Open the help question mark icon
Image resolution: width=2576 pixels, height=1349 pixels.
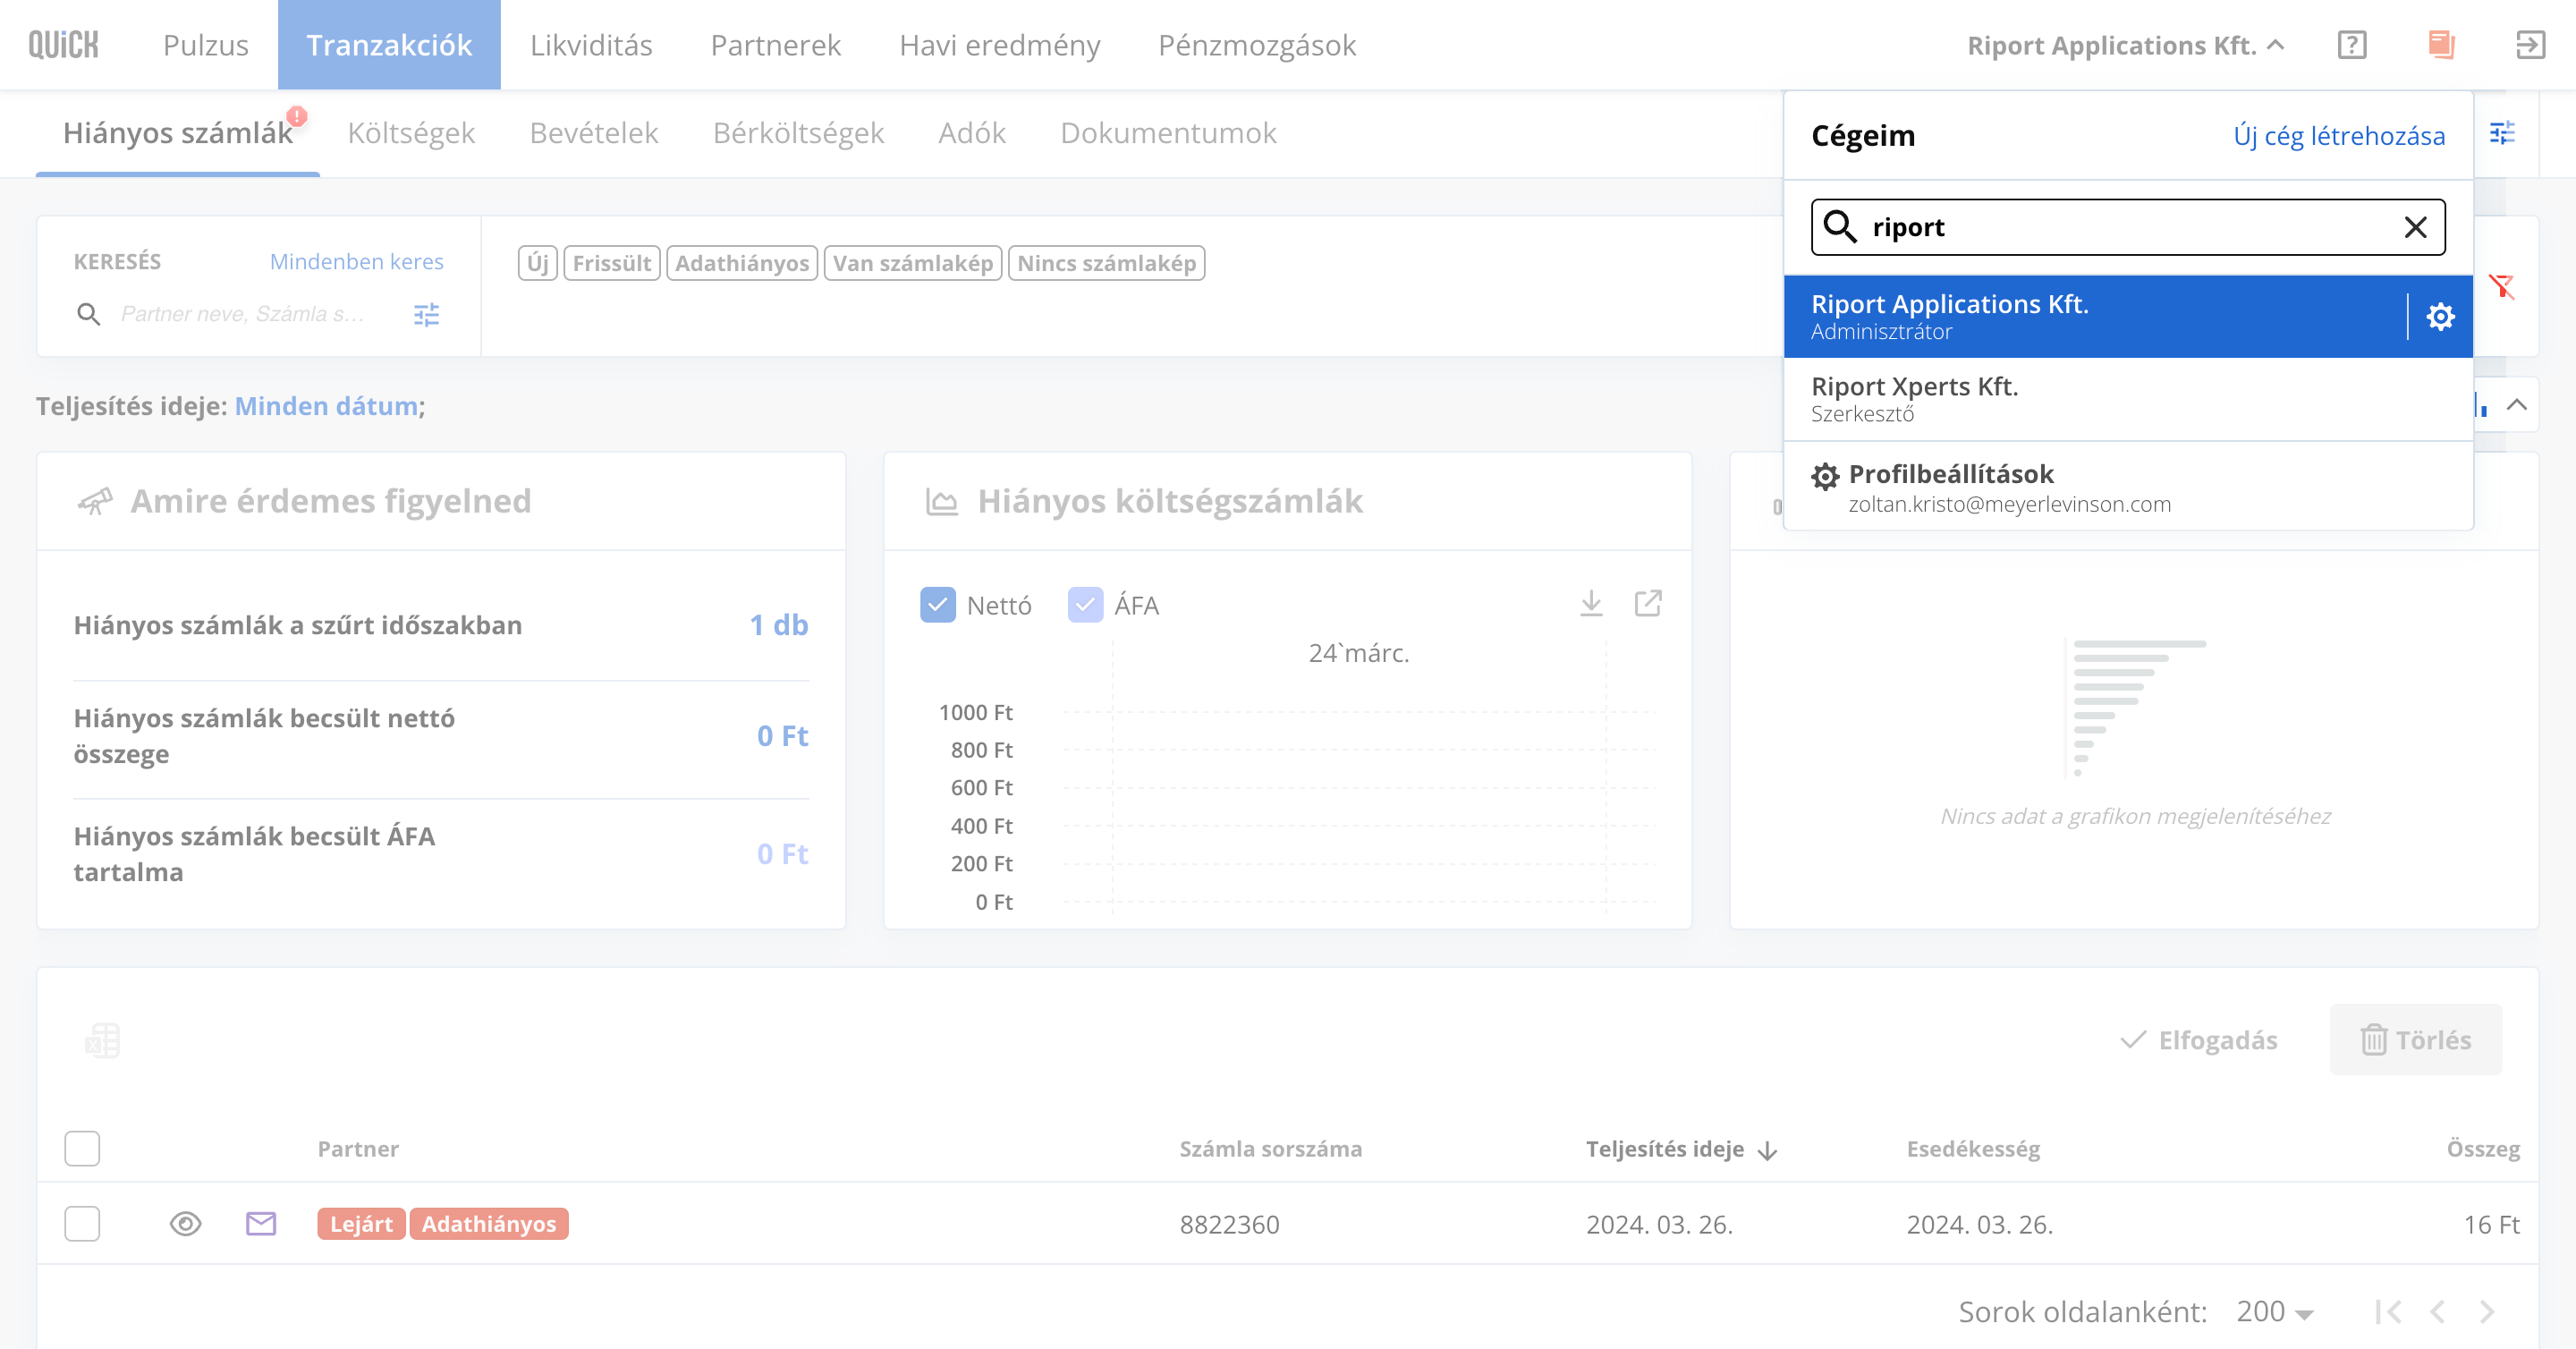pyautogui.click(x=2352, y=45)
